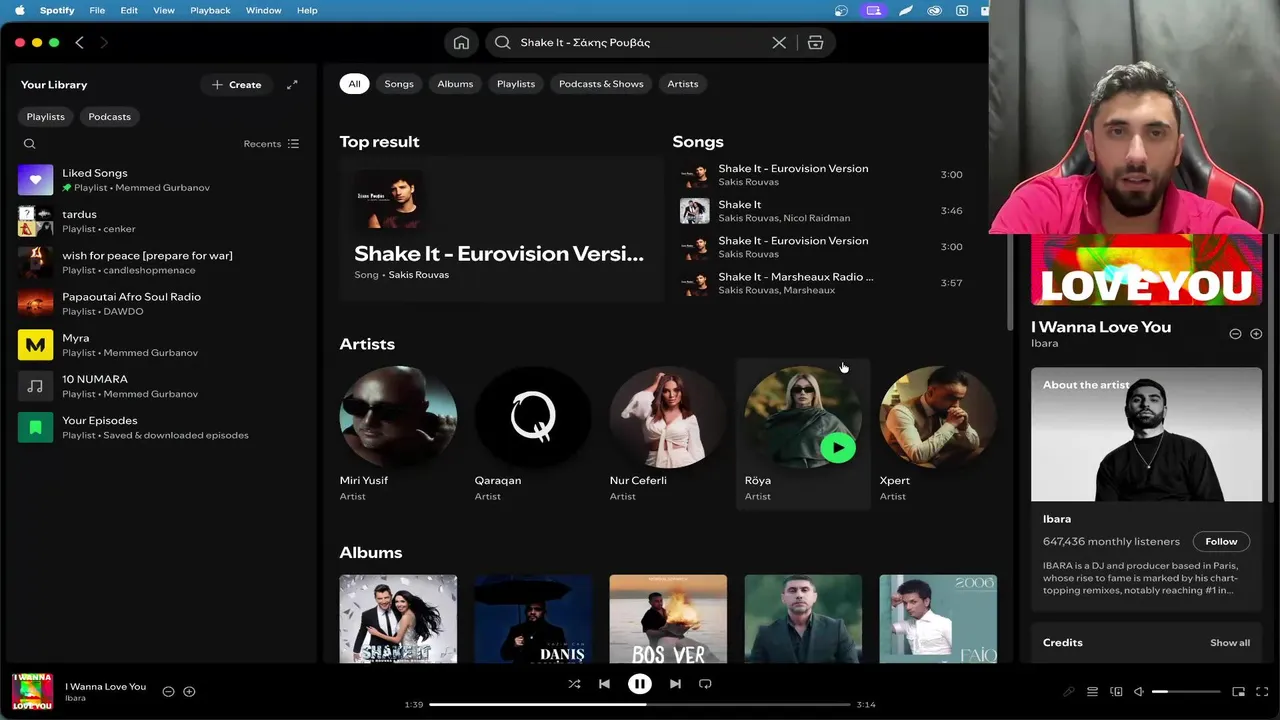Expand Your Library to full view

(x=292, y=85)
